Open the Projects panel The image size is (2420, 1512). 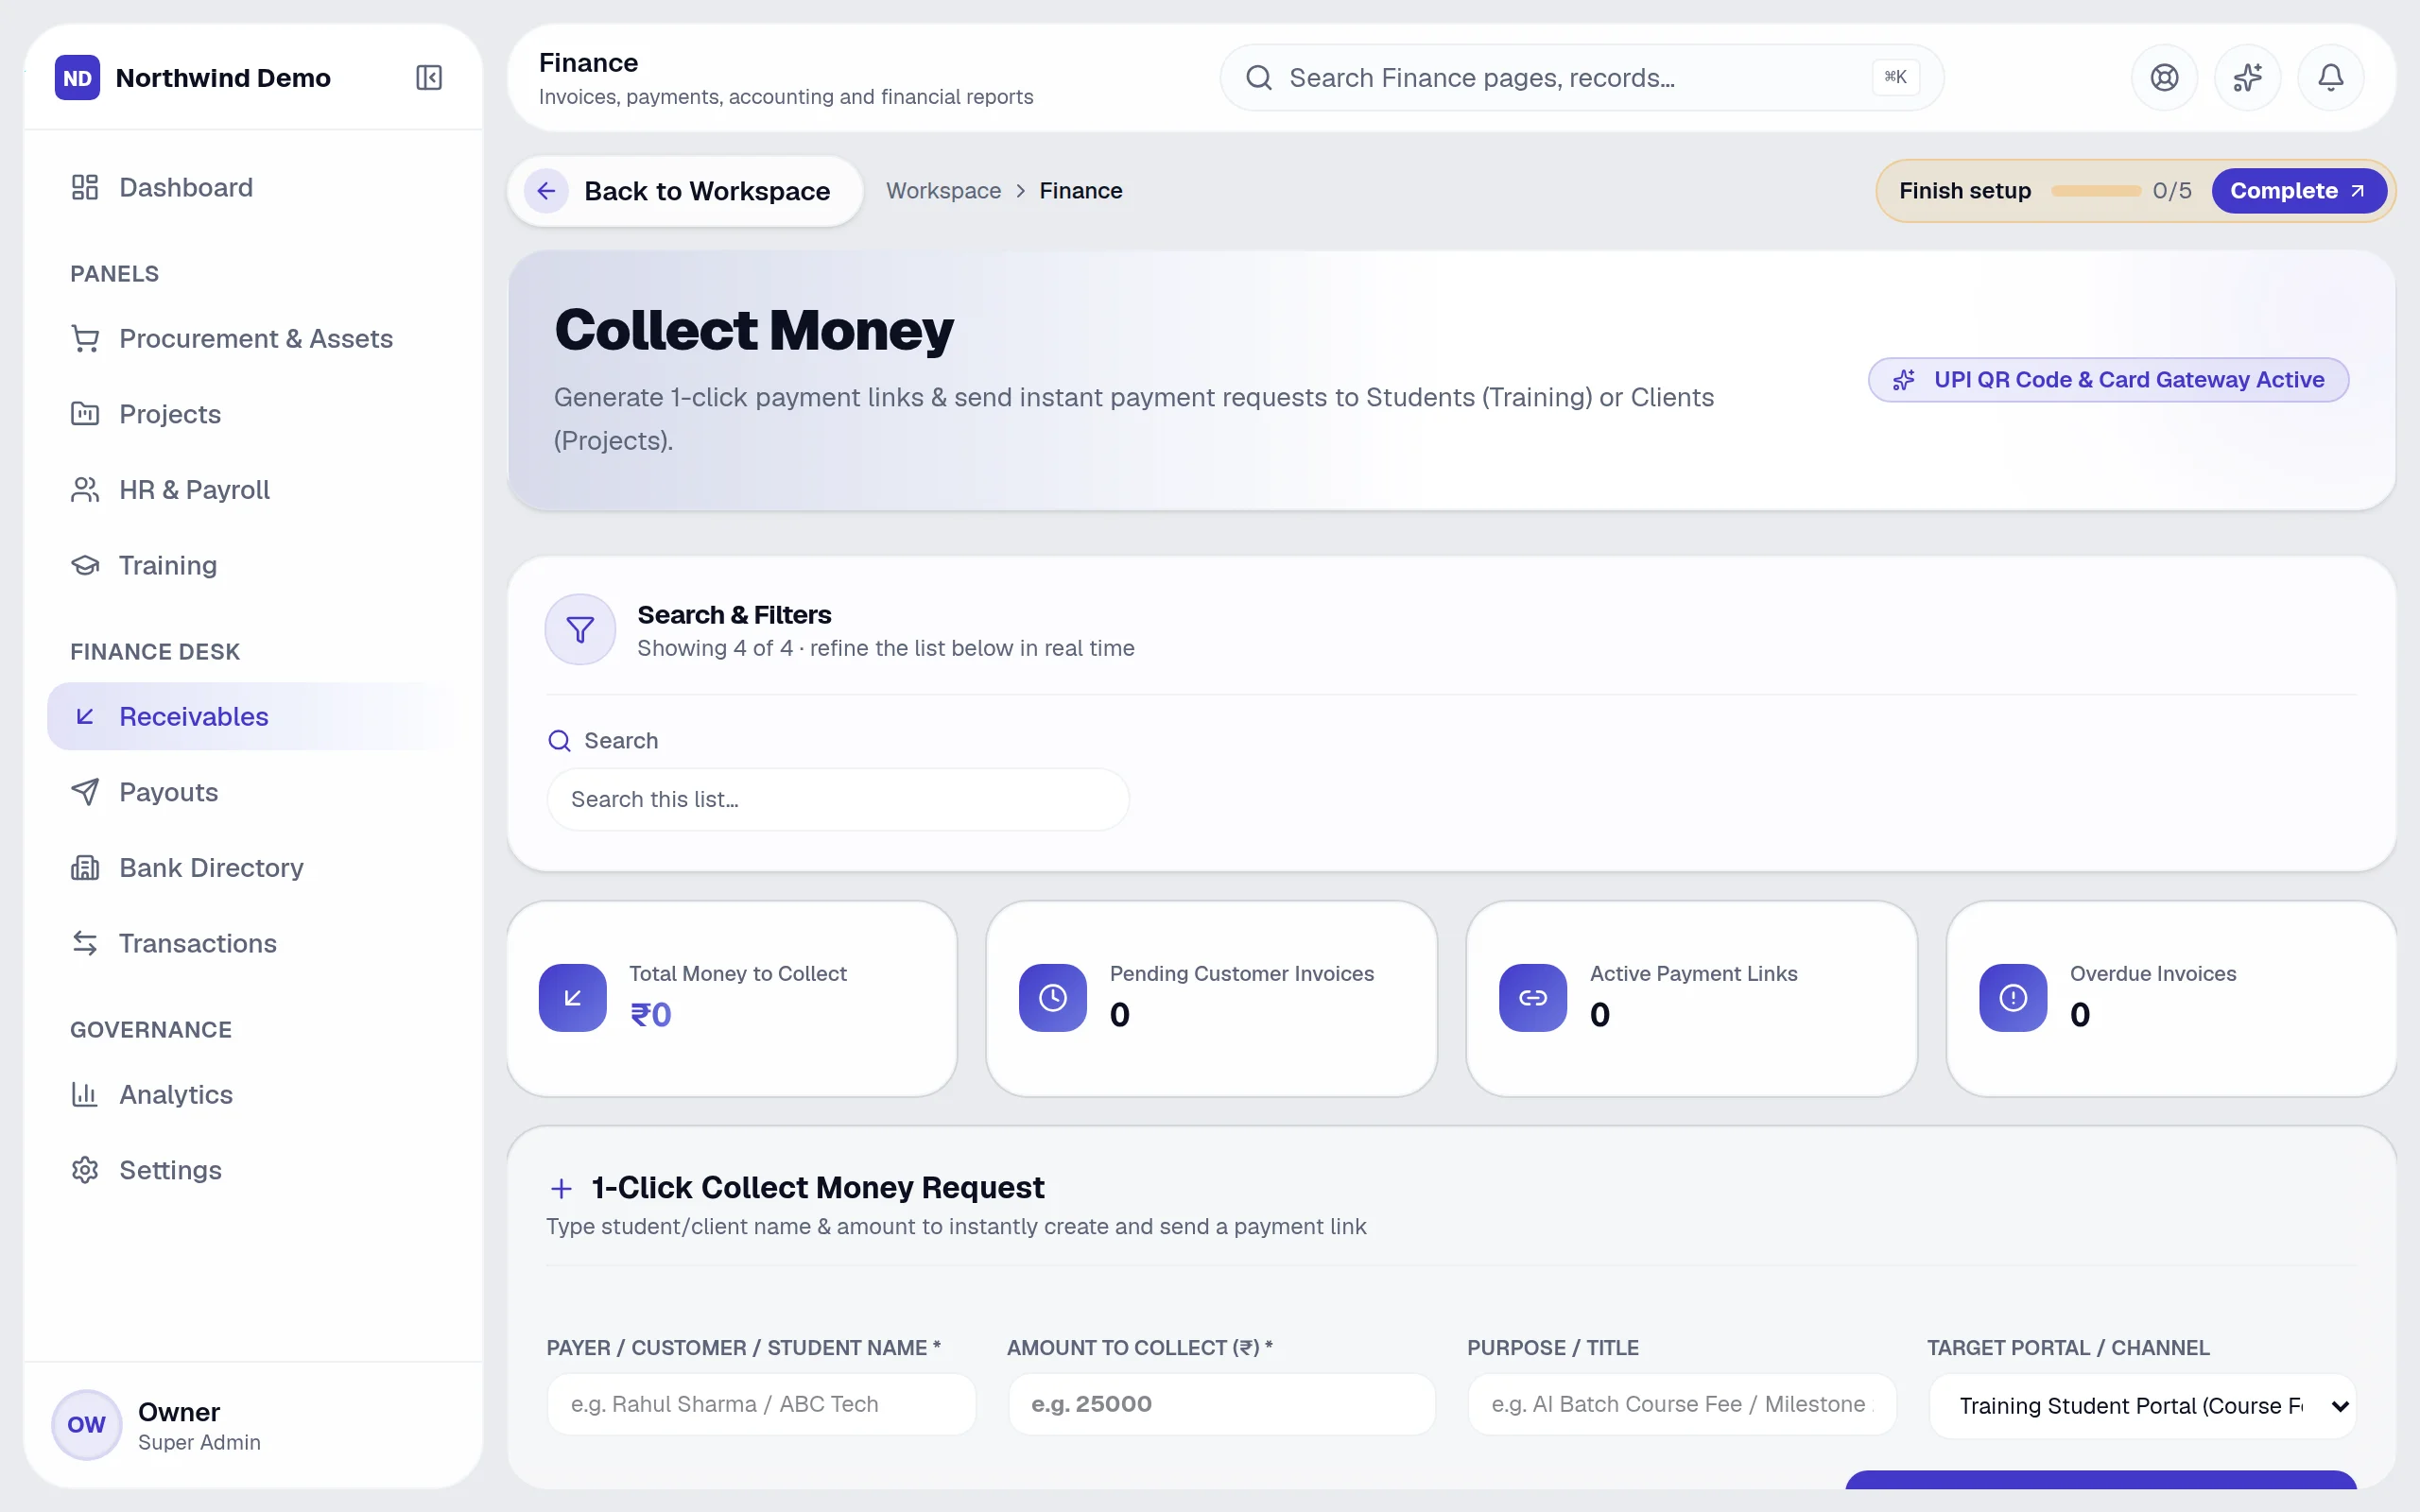(253, 414)
